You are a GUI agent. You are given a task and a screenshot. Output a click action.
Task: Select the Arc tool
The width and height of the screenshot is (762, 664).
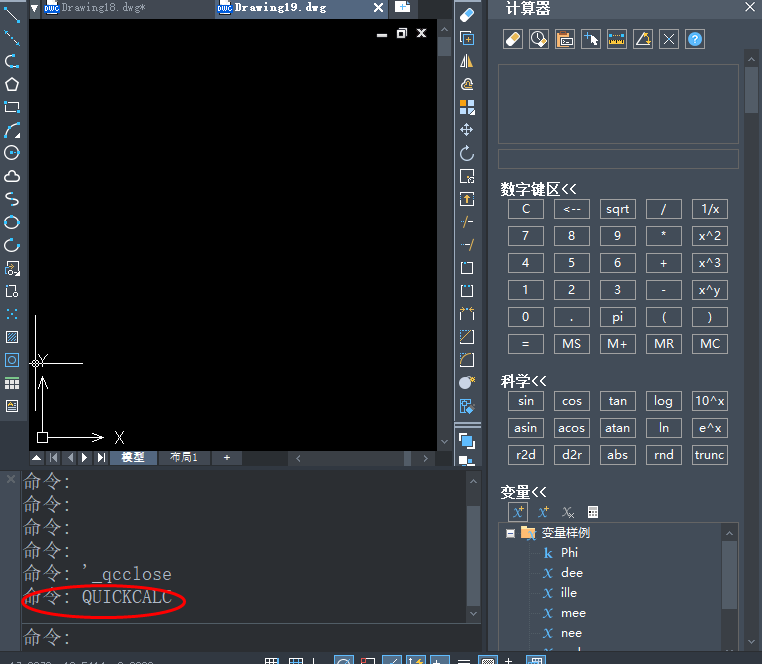click(12, 130)
